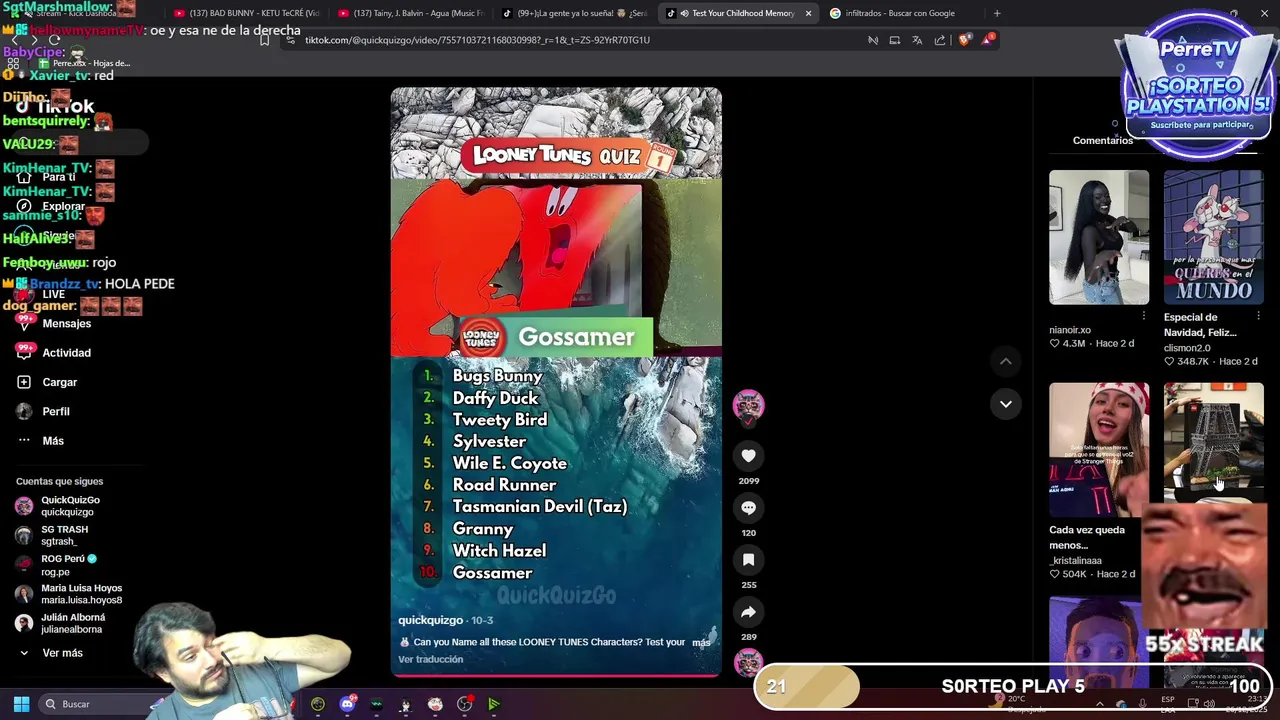The height and width of the screenshot is (720, 1280).
Task: Open the 'Especial de Navidad' video thumbnail
Action: 1213,237
